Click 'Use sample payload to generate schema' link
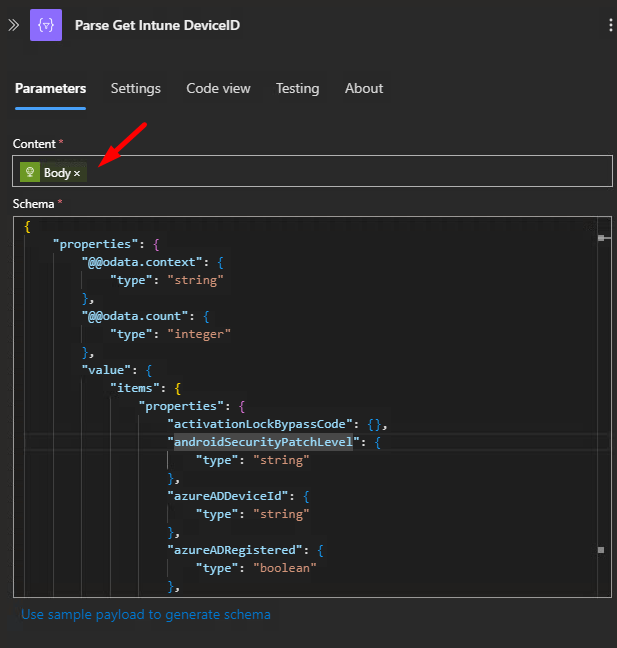Image resolution: width=617 pixels, height=648 pixels. 146,614
